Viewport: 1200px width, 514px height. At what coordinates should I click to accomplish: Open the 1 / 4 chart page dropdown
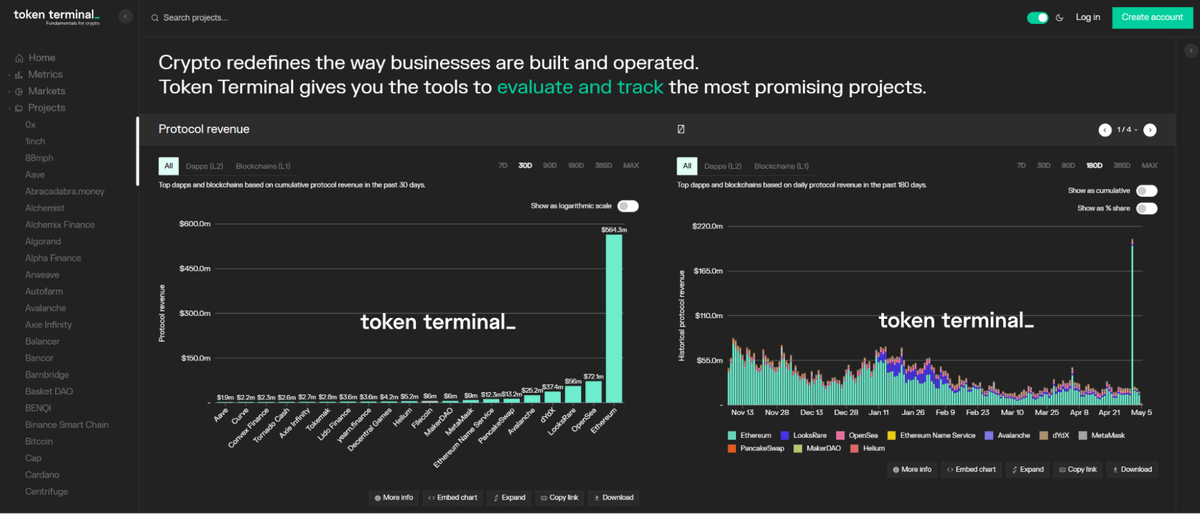tap(1127, 130)
